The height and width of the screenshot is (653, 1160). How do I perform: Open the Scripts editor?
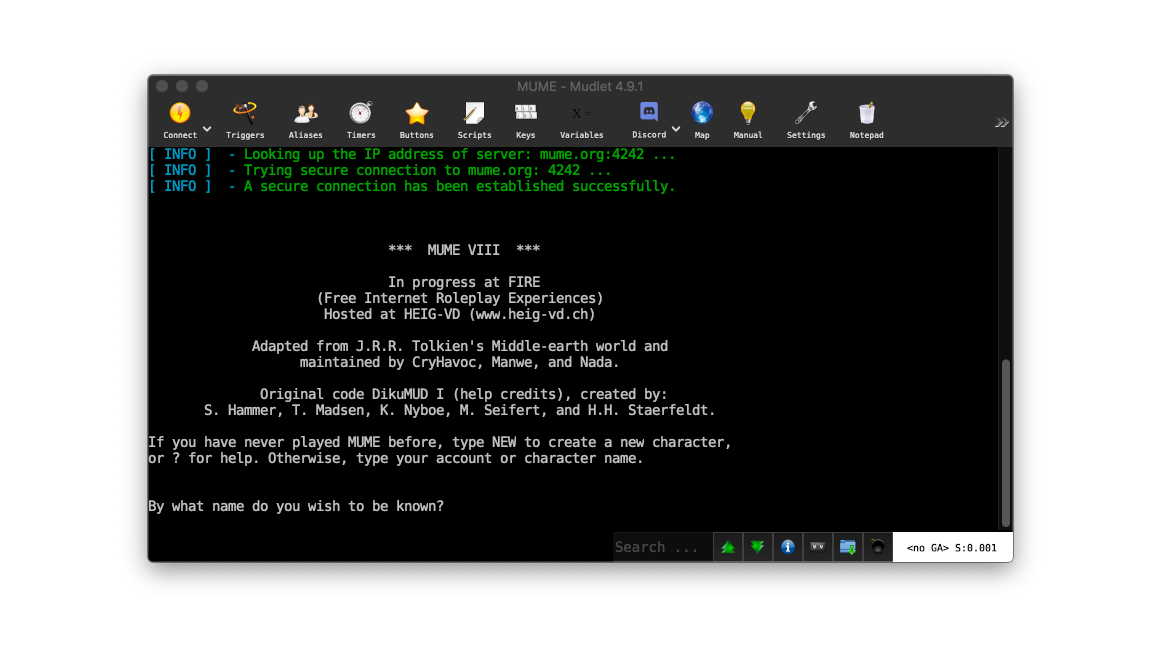474,120
